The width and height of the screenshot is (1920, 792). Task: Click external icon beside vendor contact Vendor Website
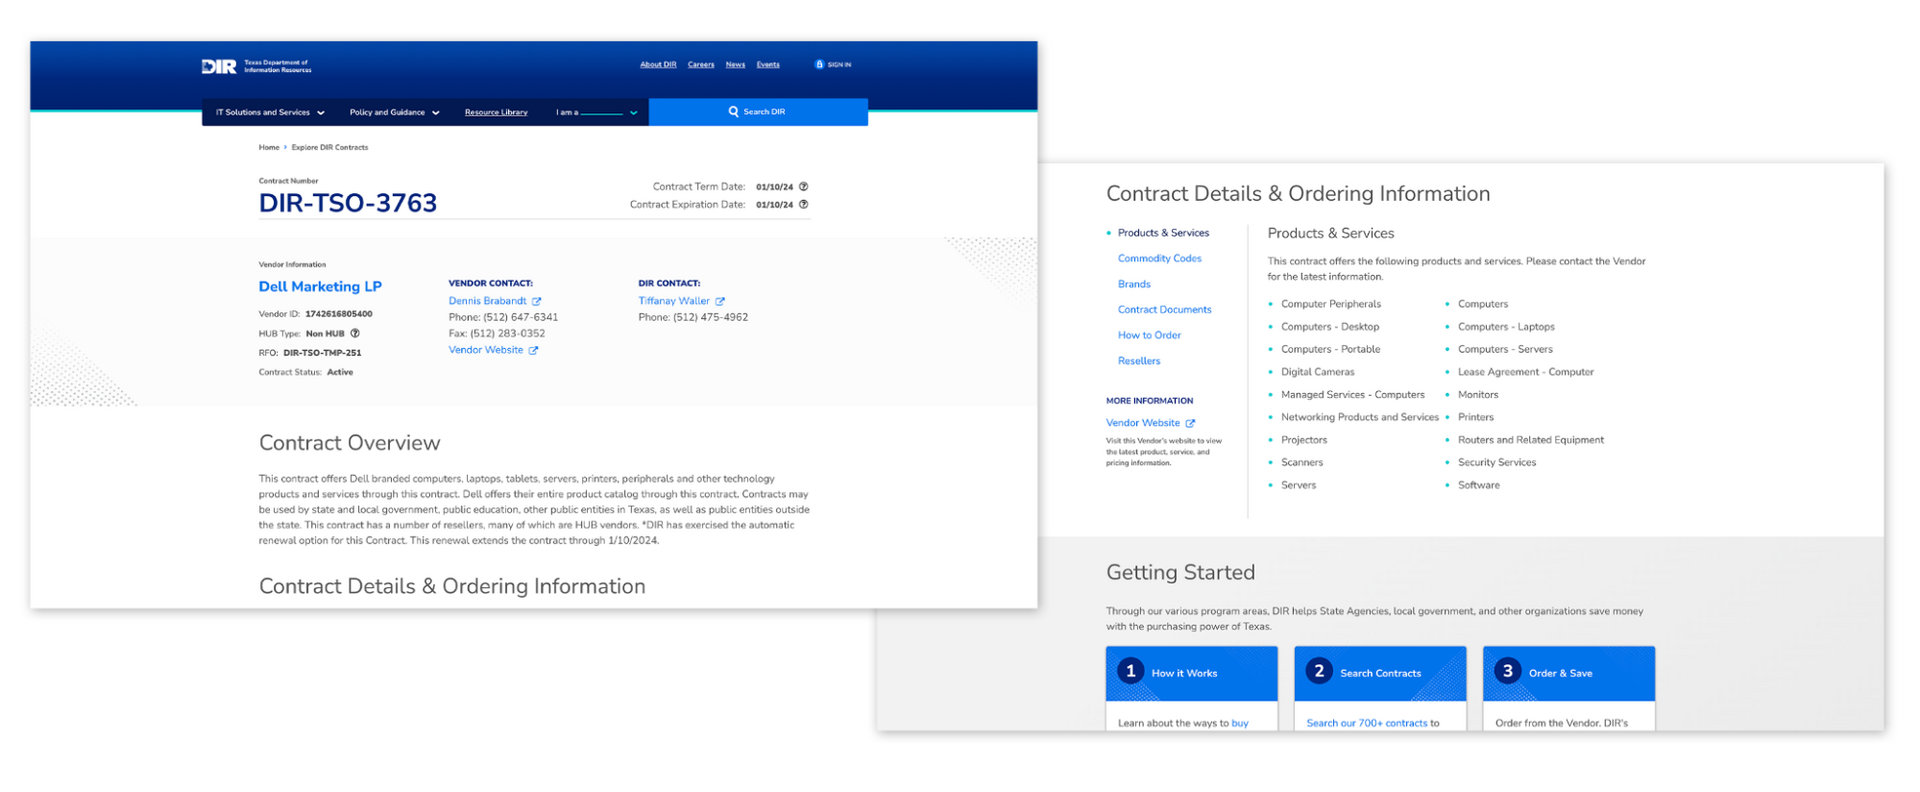coord(533,351)
